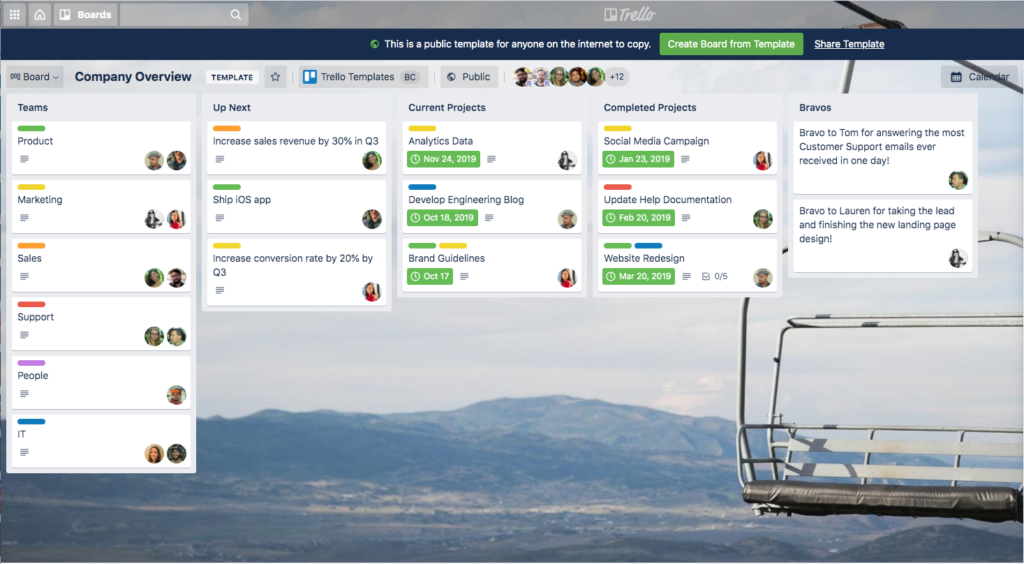The height and width of the screenshot is (564, 1024).
Task: Open Develop Engineering Blog card
Action: [492, 206]
